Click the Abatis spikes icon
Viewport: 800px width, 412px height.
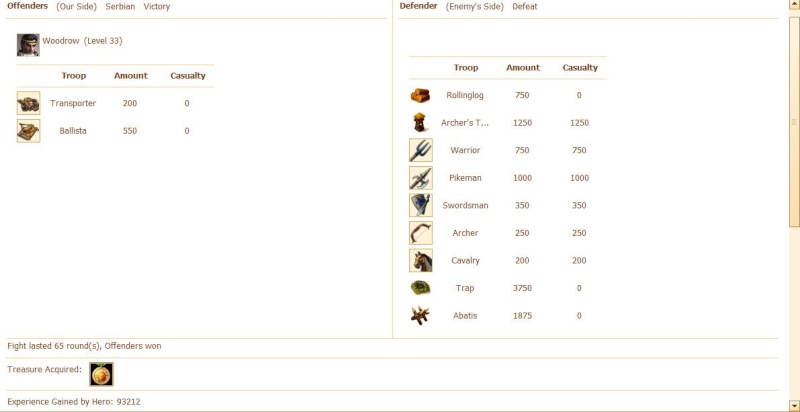pyautogui.click(x=420, y=315)
